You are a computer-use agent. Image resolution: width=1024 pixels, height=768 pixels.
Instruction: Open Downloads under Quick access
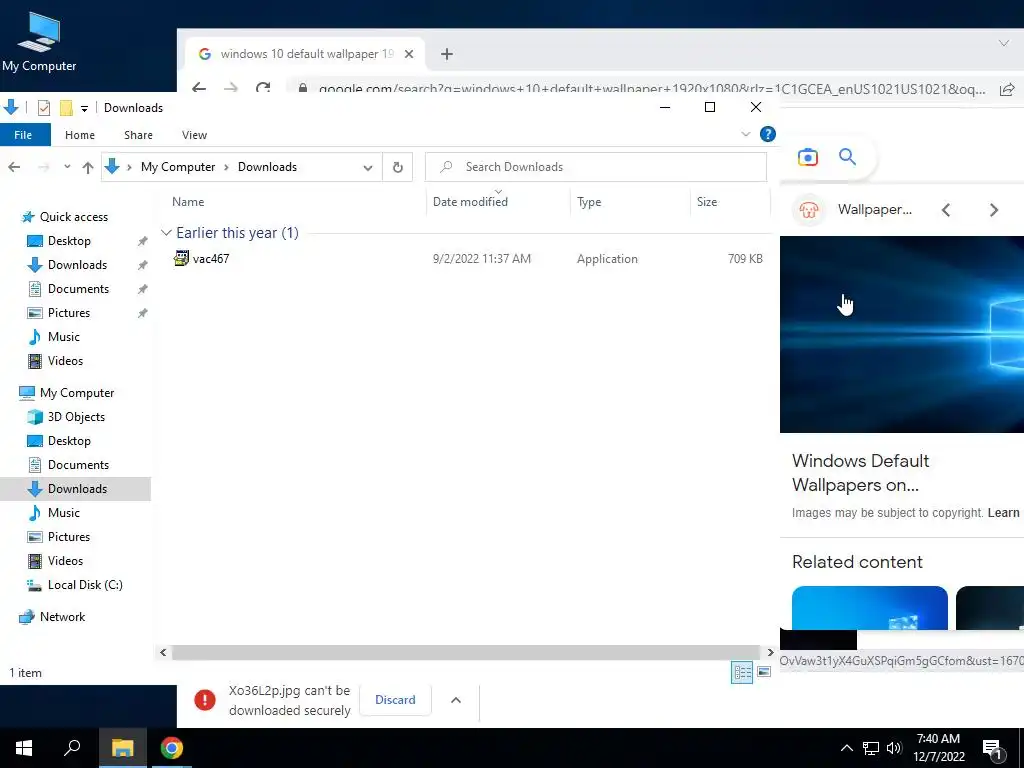click(77, 265)
